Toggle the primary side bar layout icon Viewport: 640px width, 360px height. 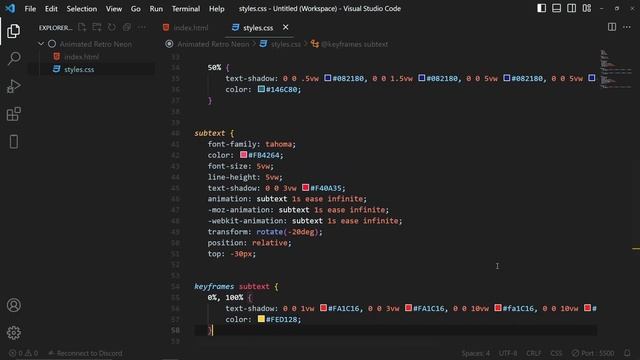pos(541,8)
